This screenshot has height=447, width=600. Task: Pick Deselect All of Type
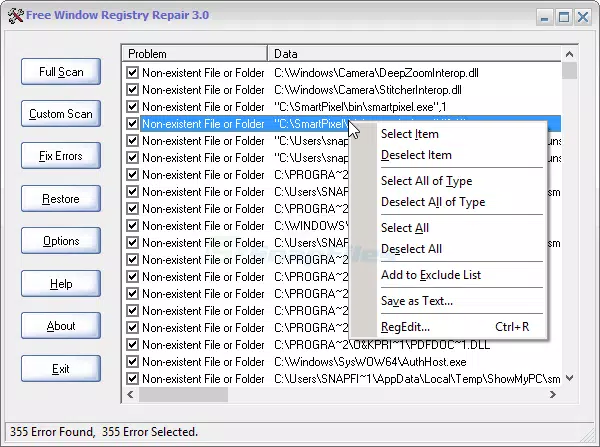click(x=433, y=202)
